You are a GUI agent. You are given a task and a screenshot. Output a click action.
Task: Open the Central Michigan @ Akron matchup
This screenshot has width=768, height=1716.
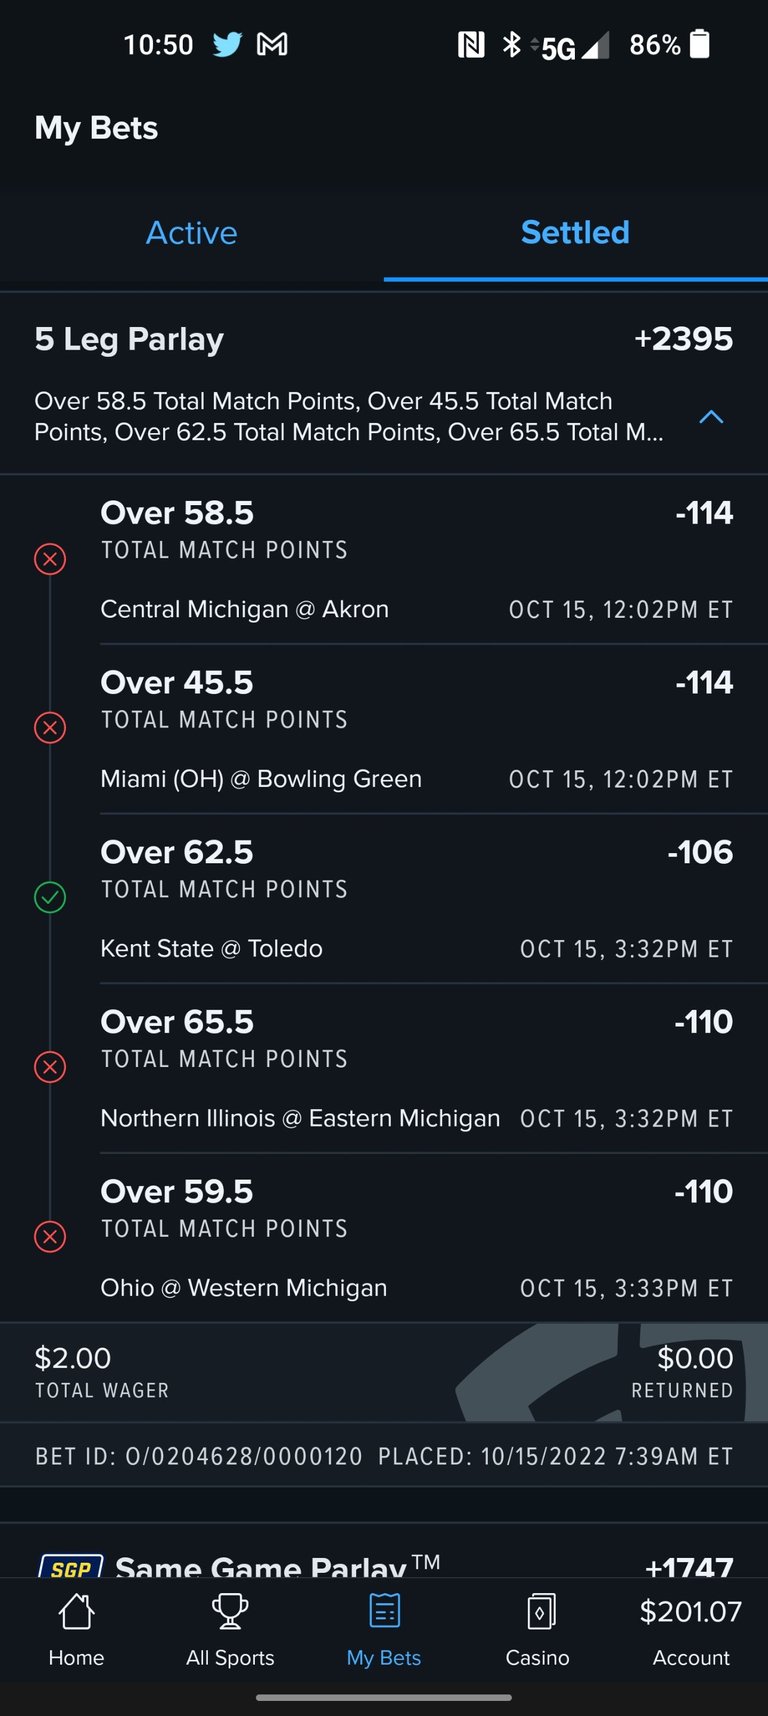pyautogui.click(x=245, y=609)
